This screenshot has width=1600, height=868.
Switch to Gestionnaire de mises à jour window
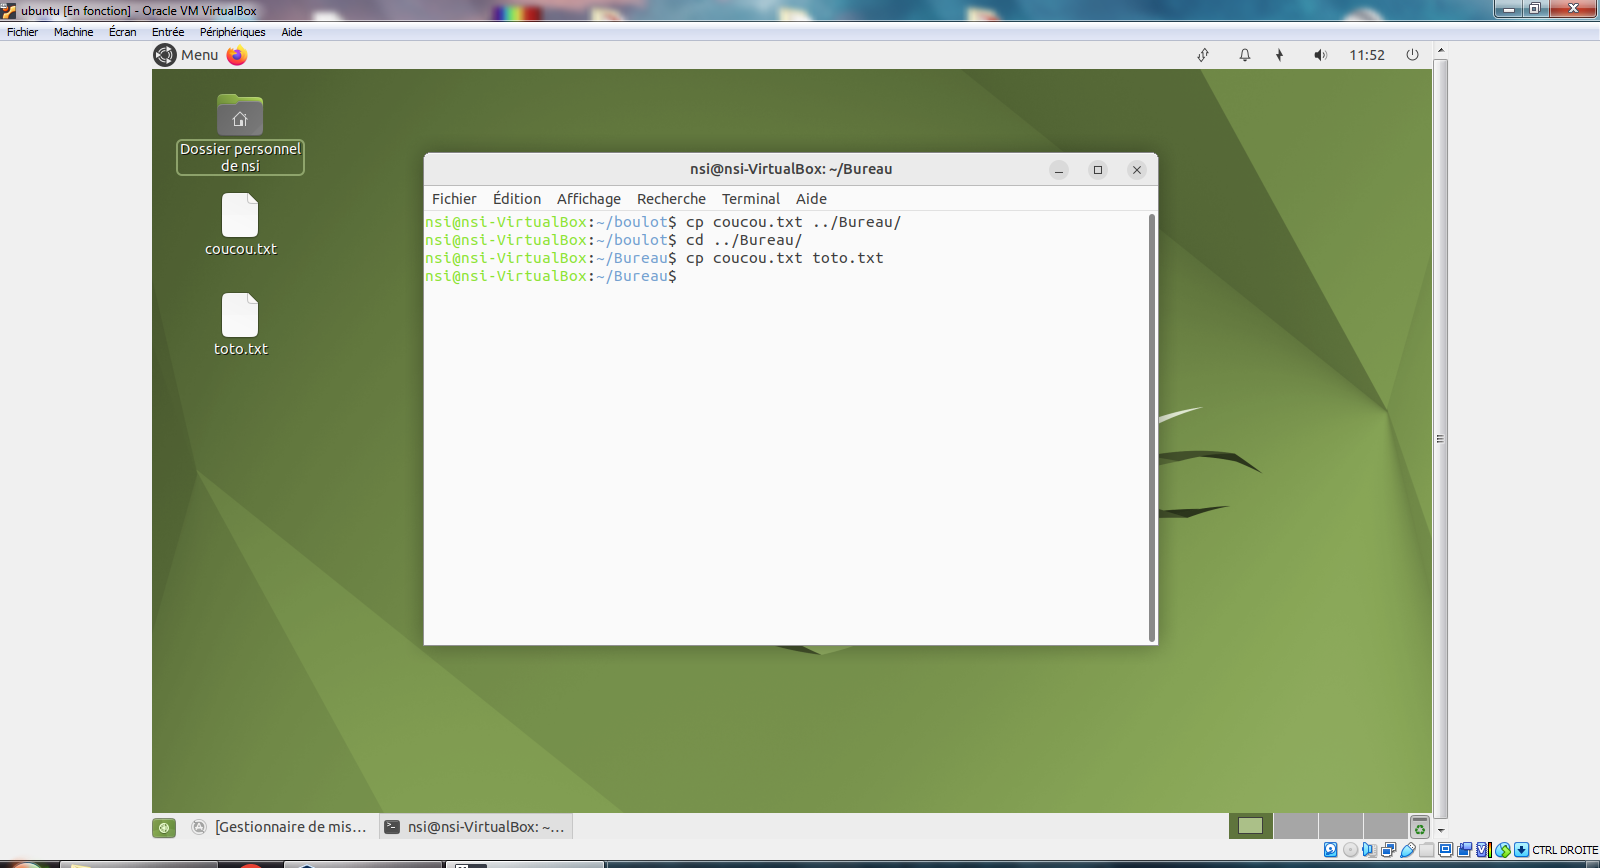point(281,827)
